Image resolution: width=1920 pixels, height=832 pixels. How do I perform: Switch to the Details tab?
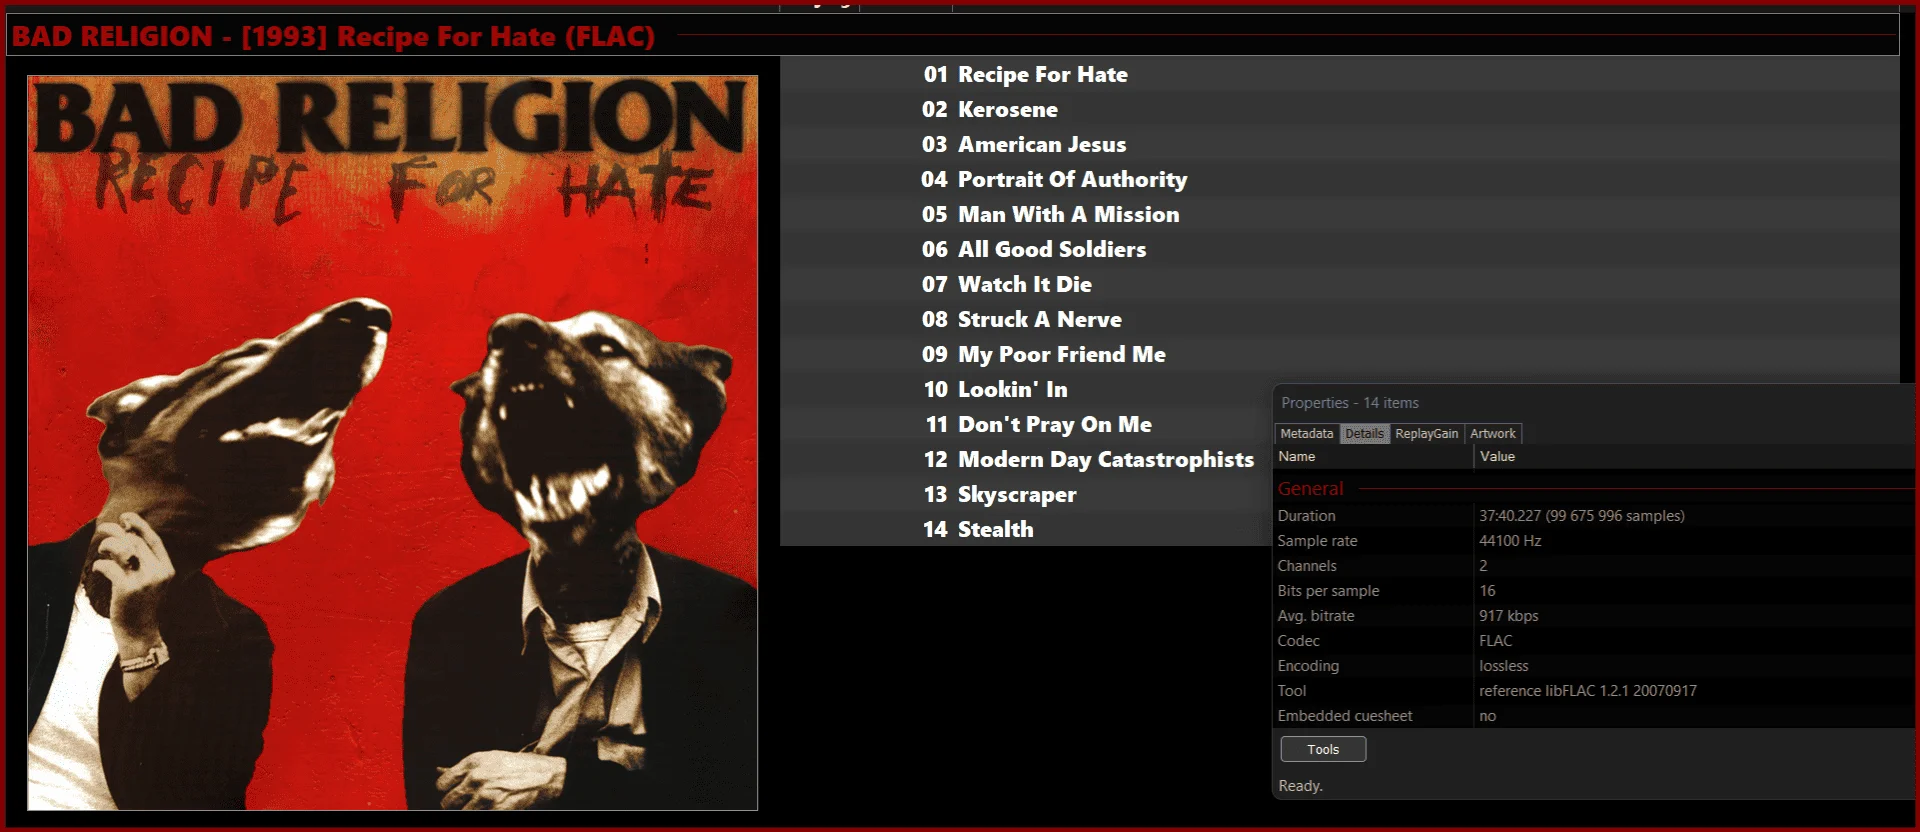point(1364,433)
